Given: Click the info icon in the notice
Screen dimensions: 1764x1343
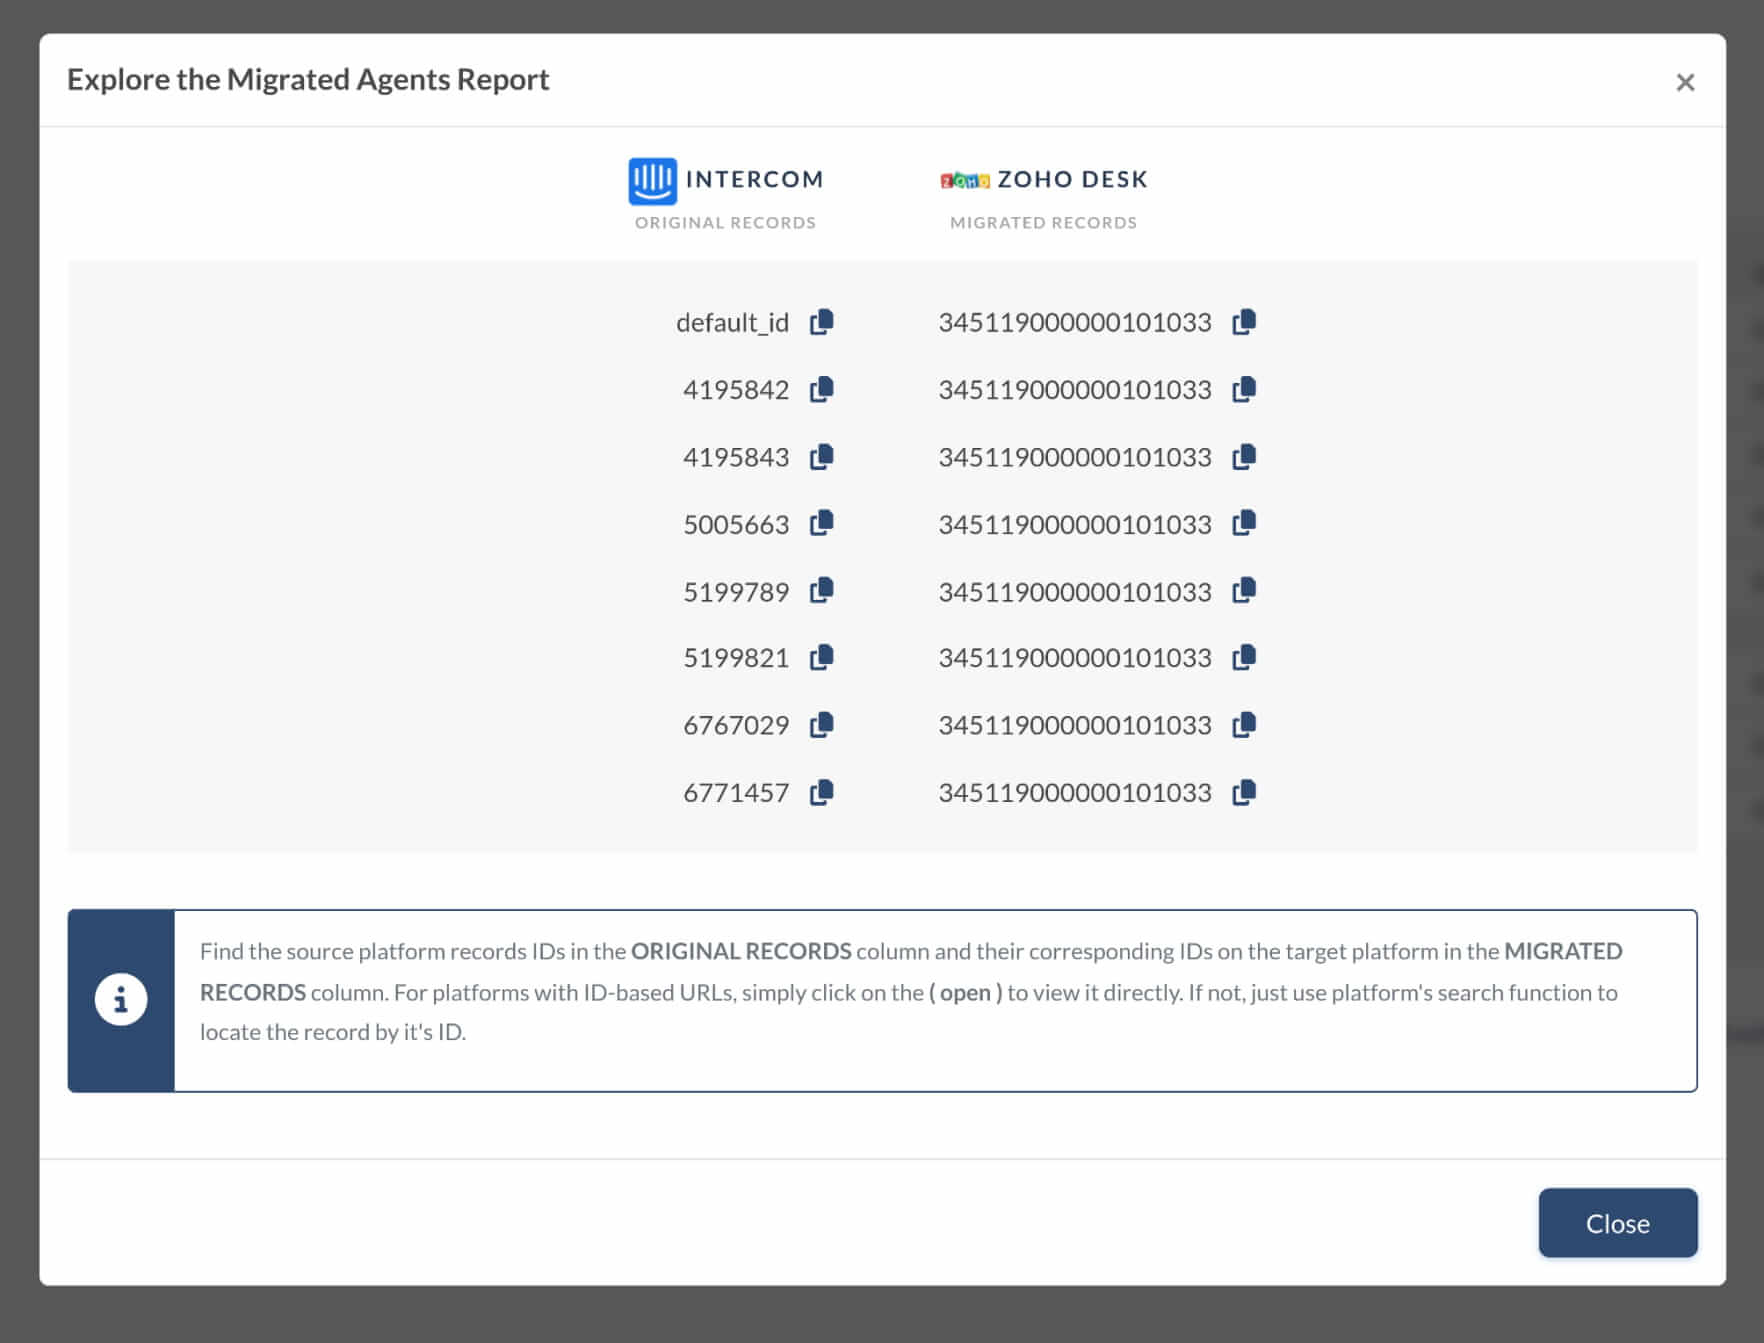Looking at the screenshot, I should coord(121,999).
